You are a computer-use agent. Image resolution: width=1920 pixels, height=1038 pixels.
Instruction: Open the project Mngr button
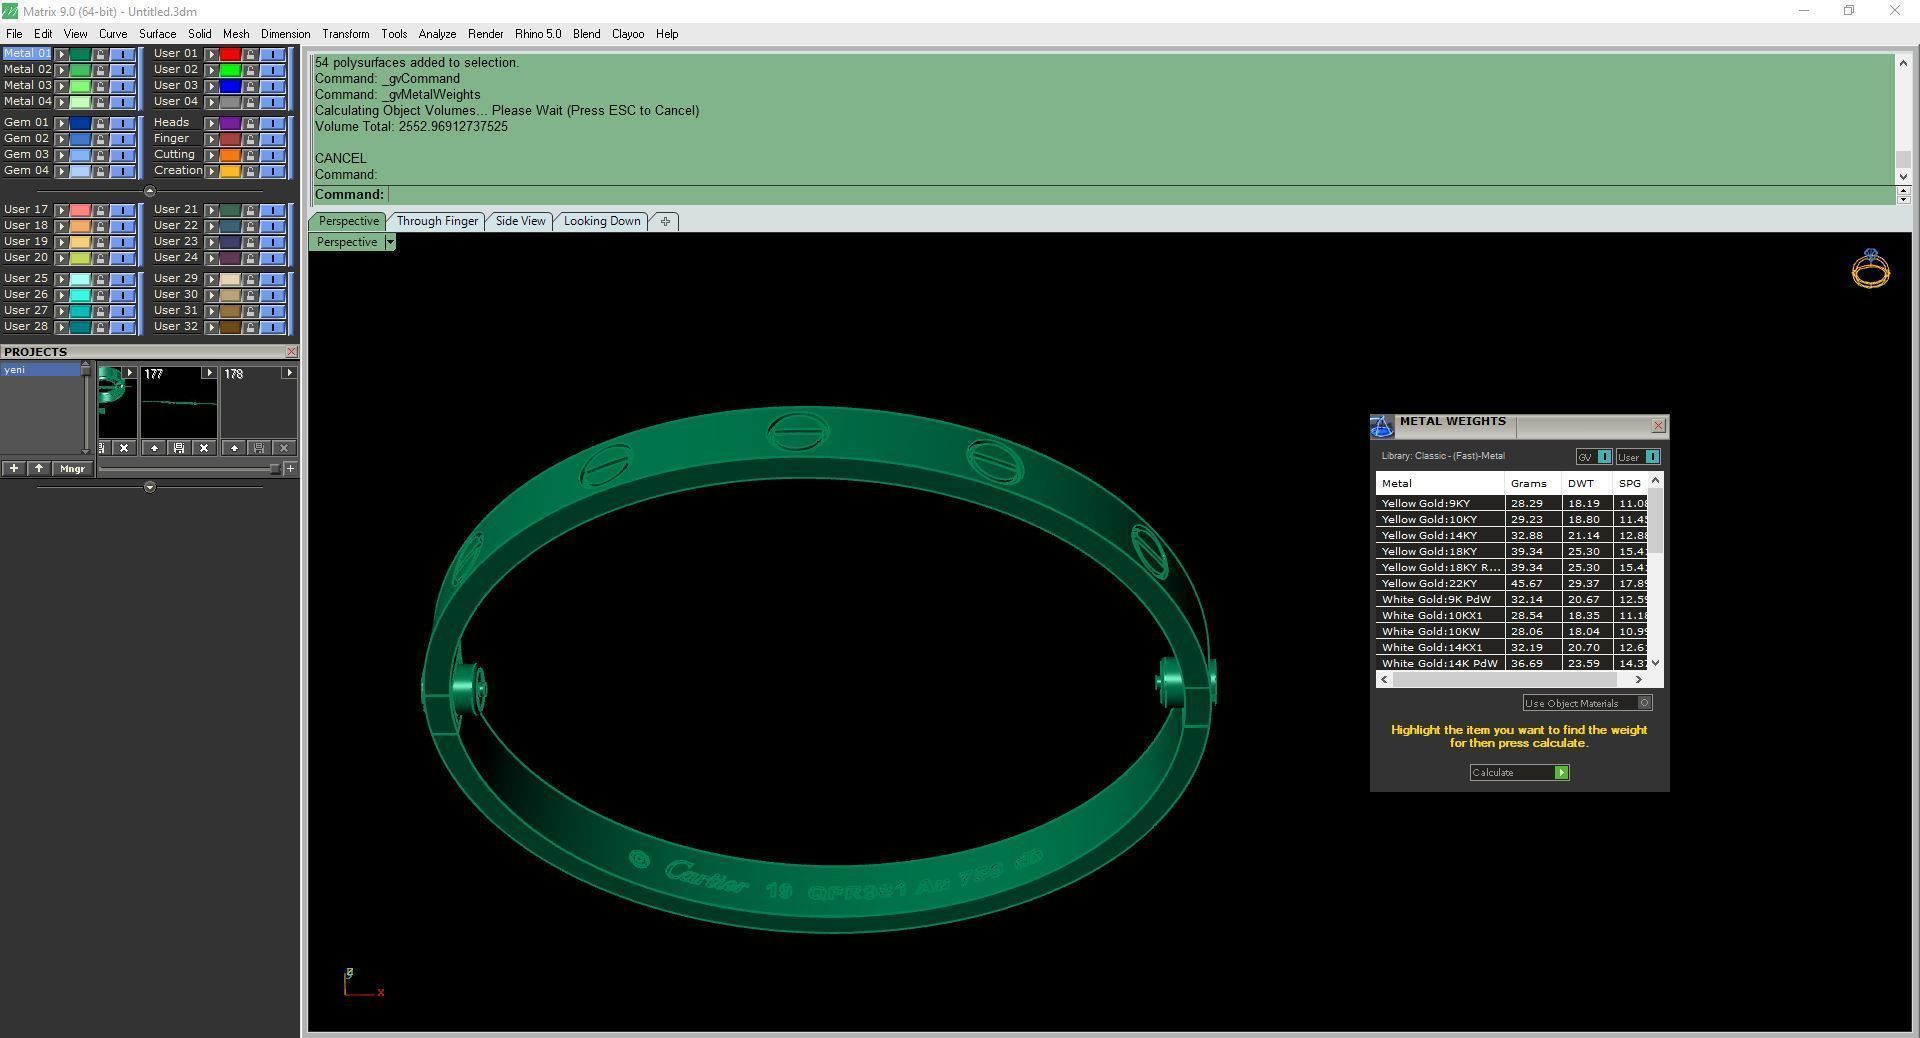click(73, 468)
